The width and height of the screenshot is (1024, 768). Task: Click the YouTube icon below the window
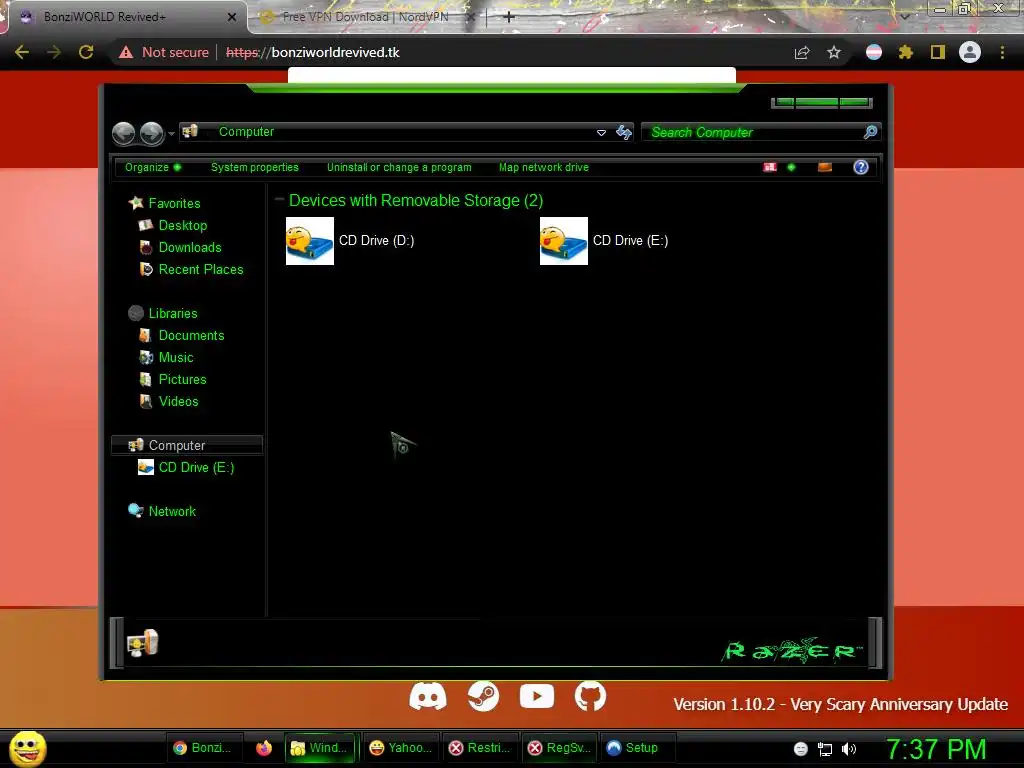(x=537, y=696)
